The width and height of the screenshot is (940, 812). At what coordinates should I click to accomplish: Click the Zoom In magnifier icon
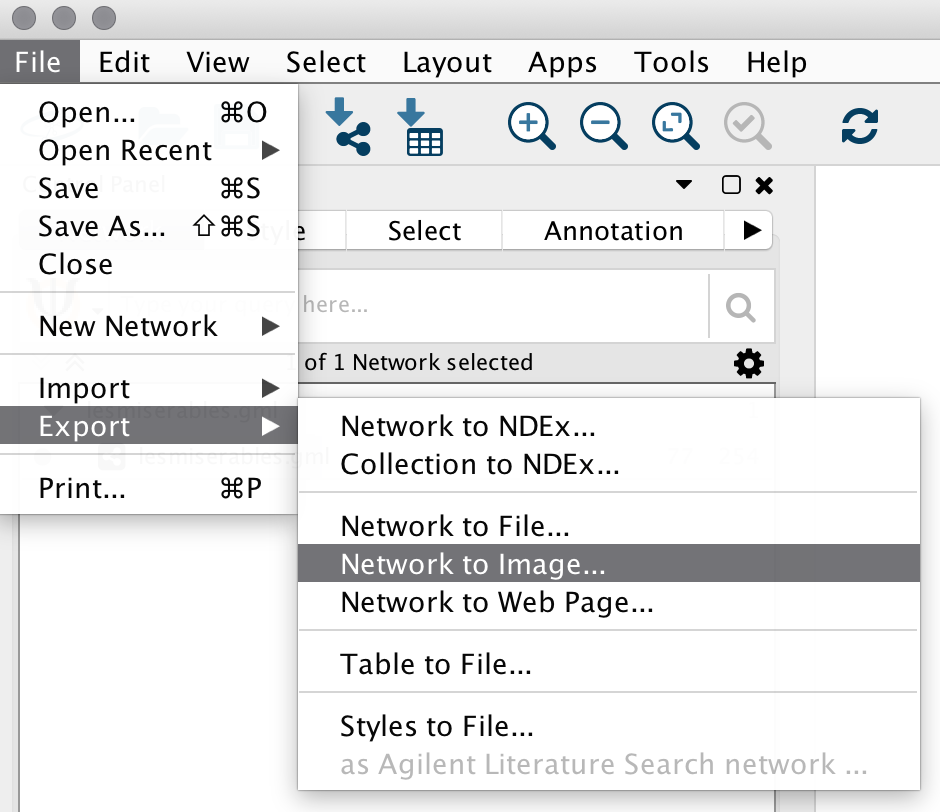531,126
